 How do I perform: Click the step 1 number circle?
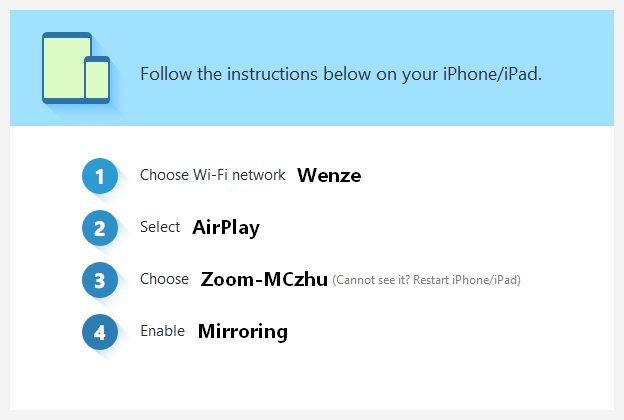coord(100,176)
